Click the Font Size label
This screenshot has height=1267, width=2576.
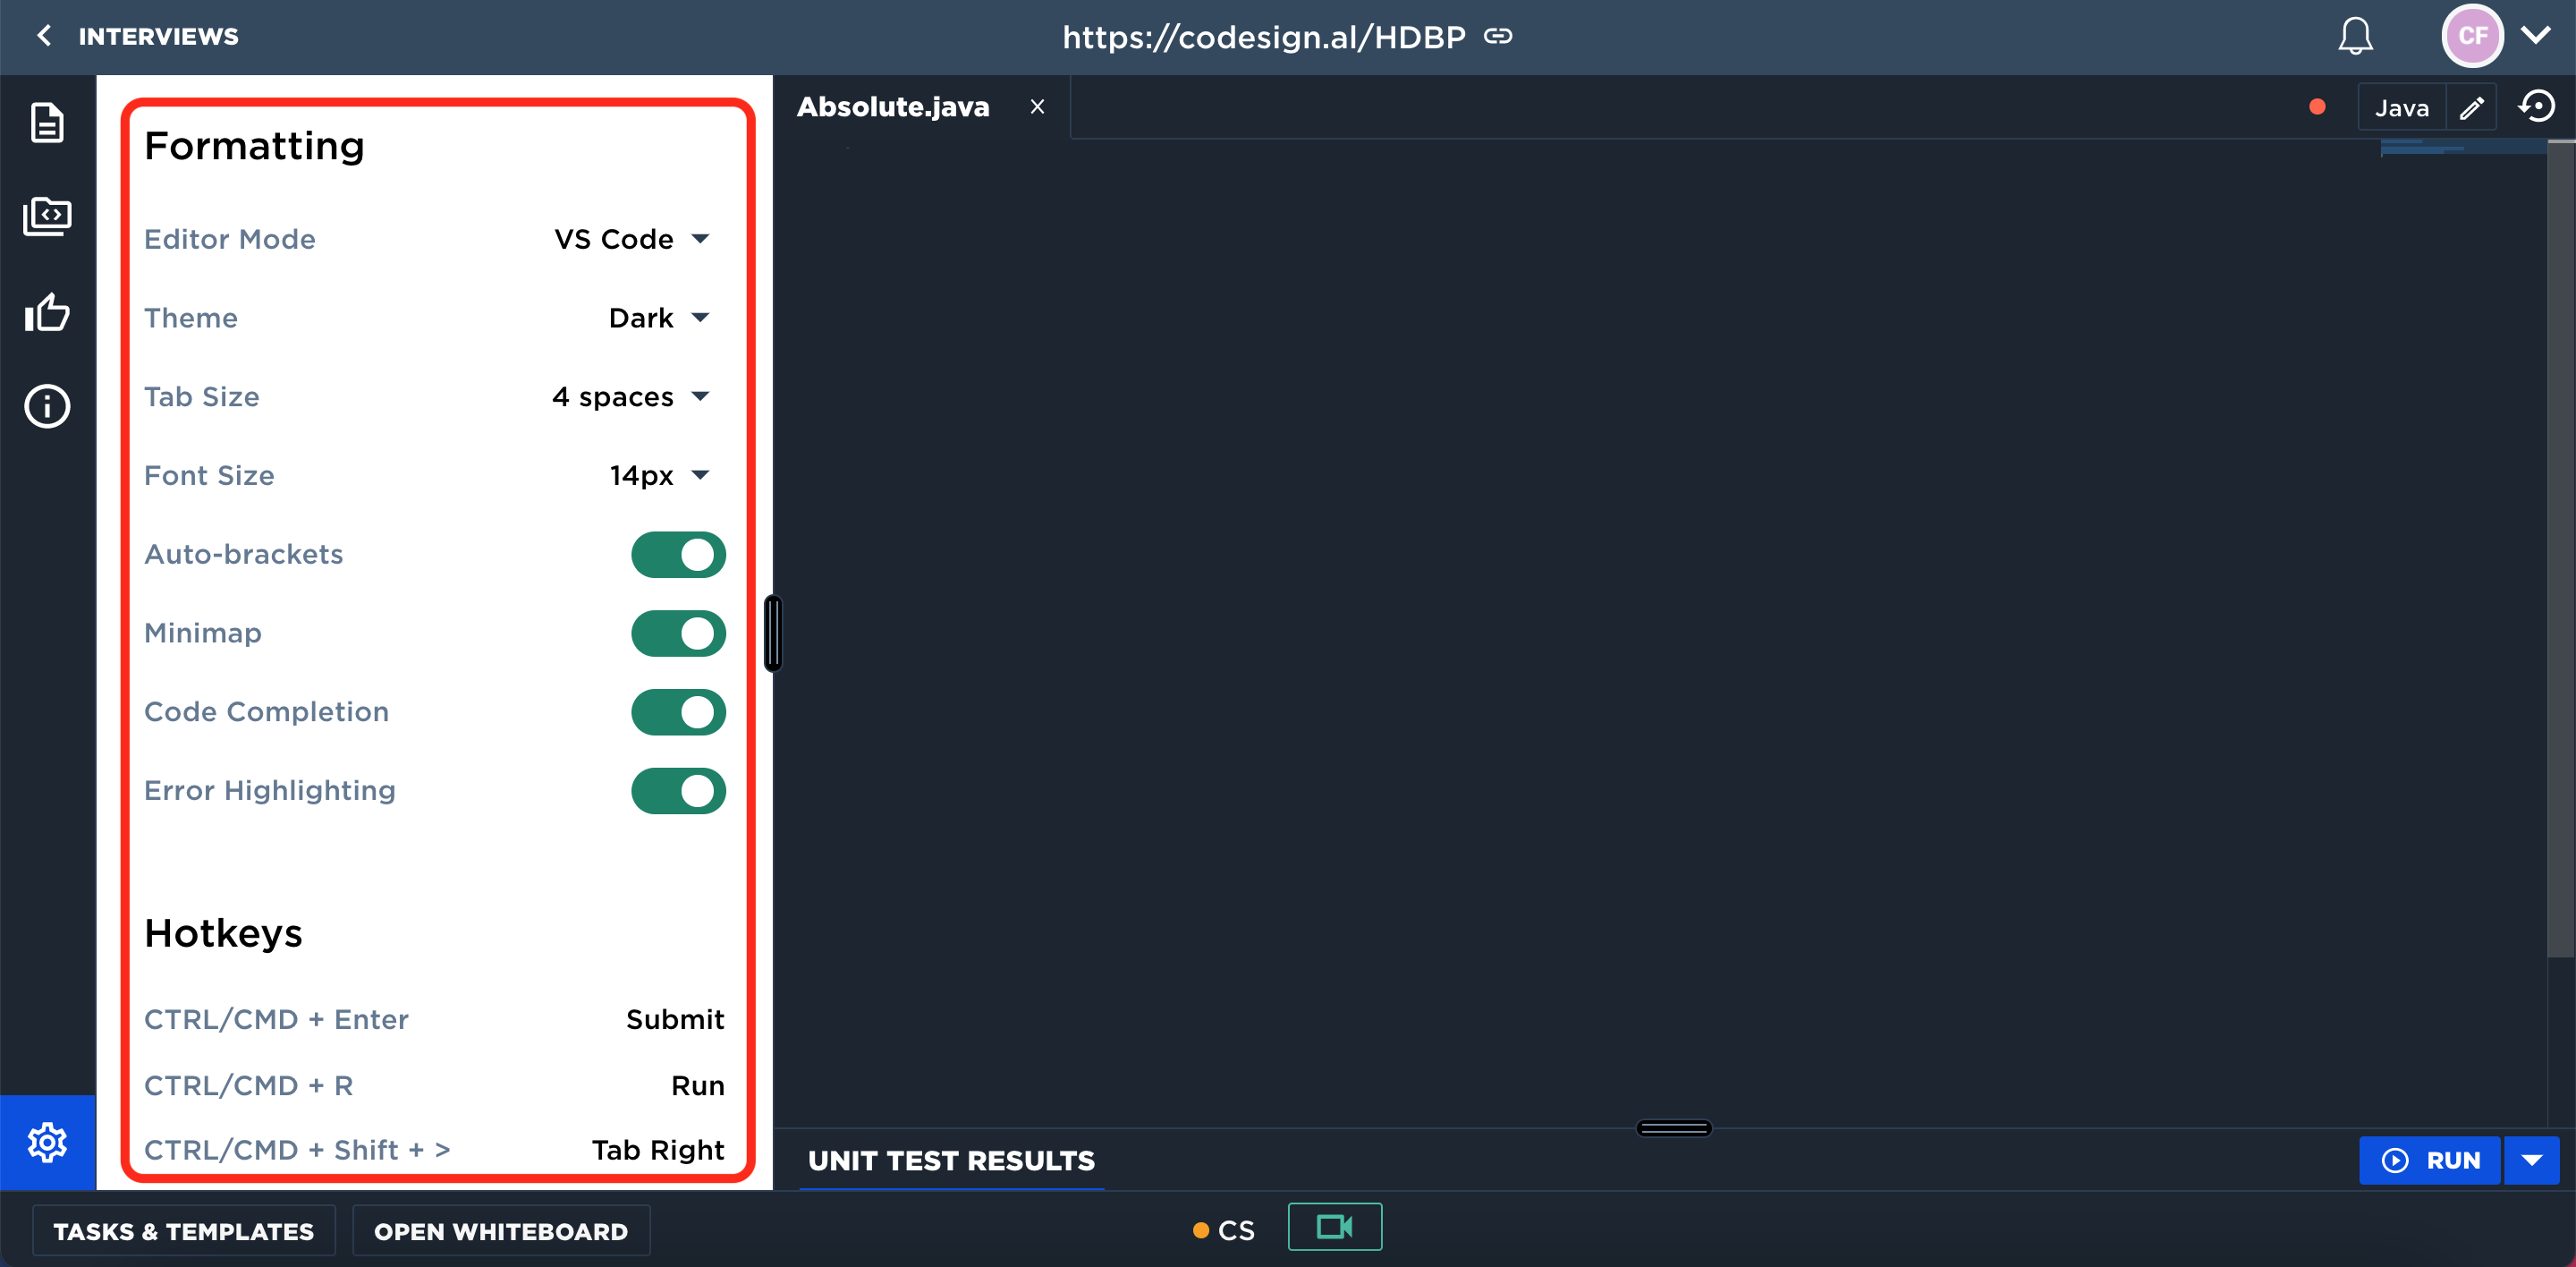click(209, 476)
